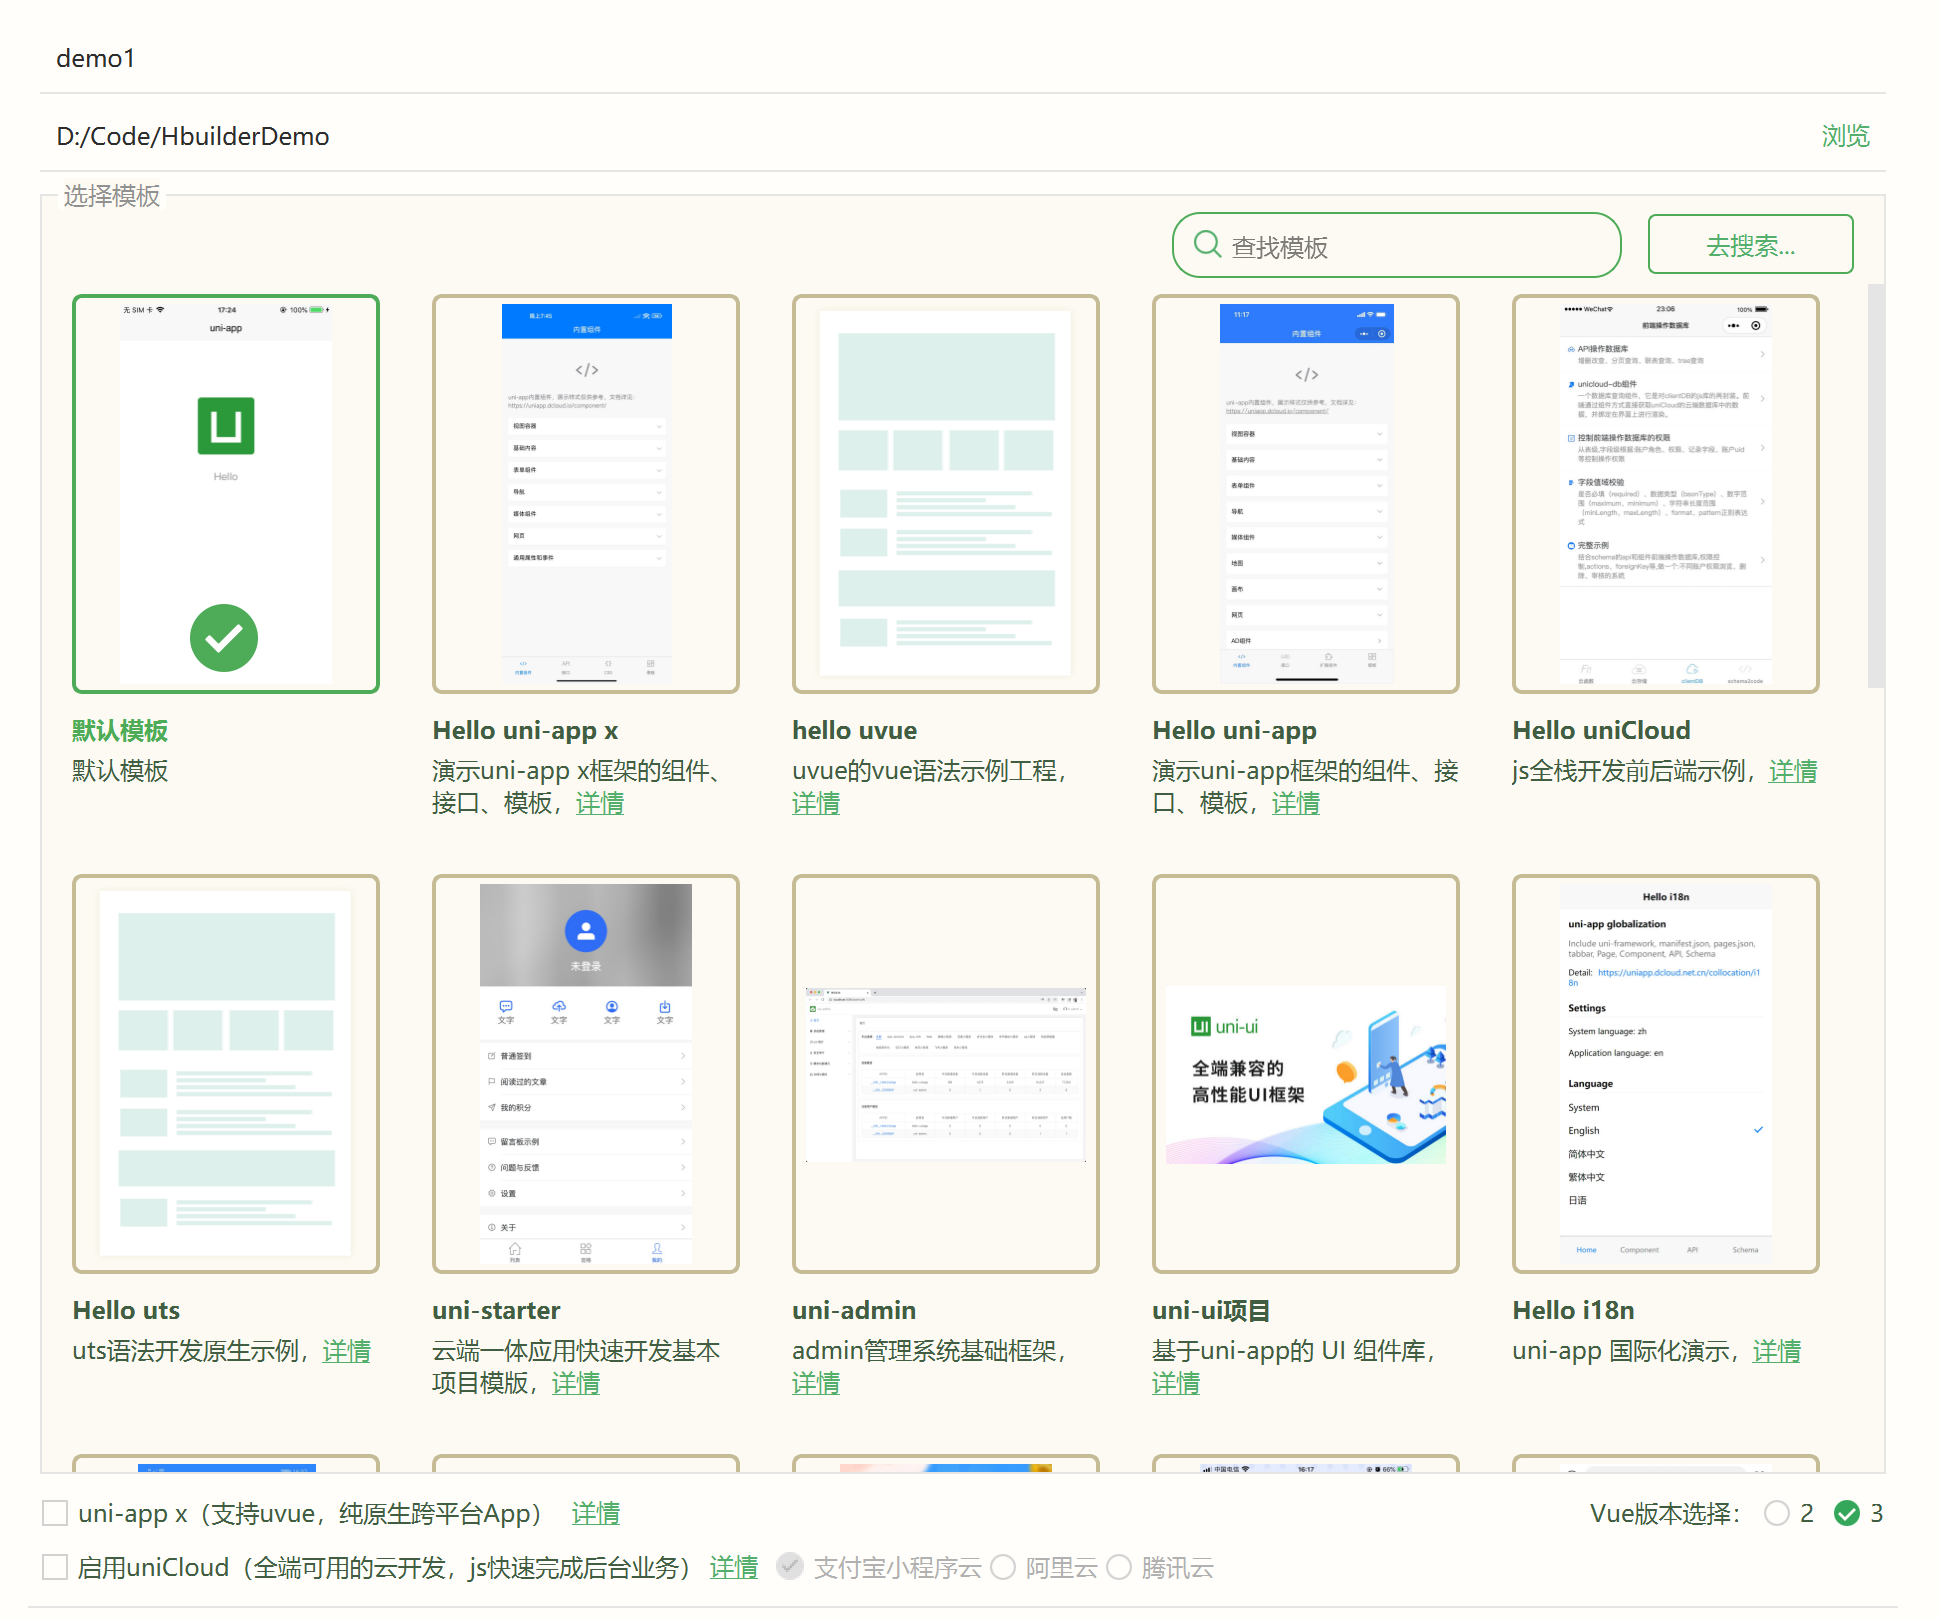
Task: Select Vue version 2 radio button
Action: 1777,1513
